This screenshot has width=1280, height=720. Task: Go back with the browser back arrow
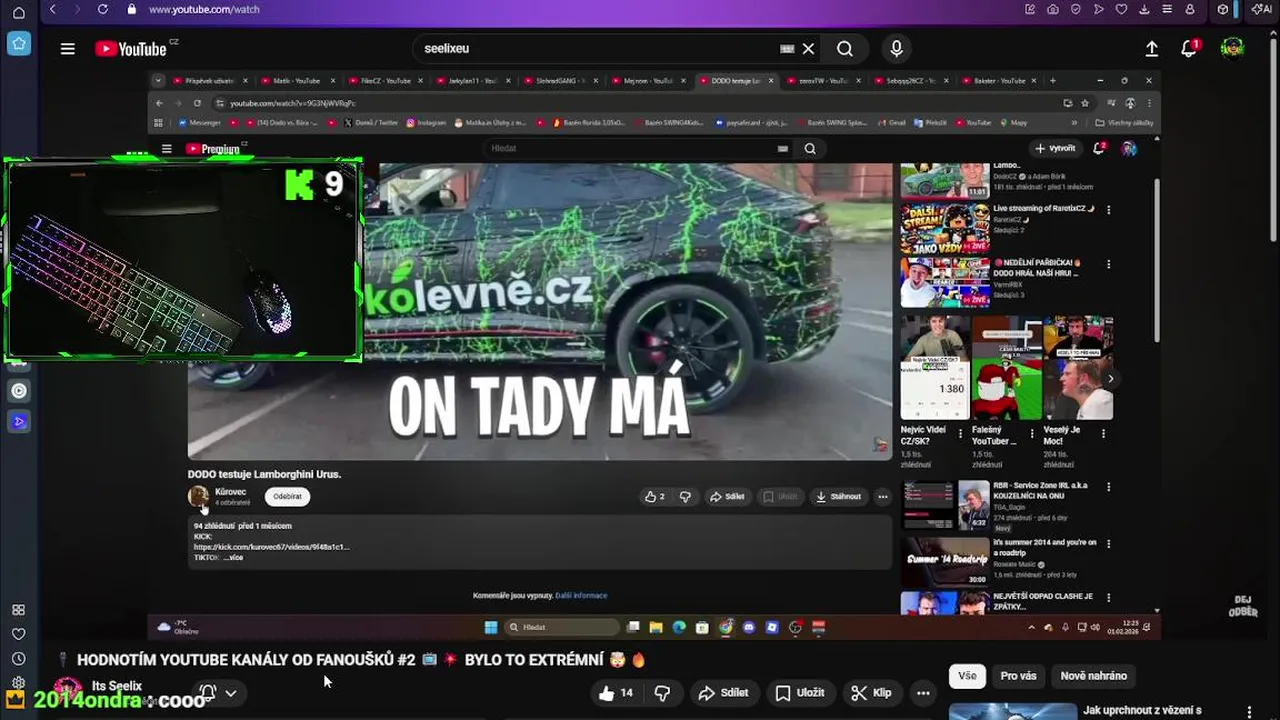pos(52,9)
